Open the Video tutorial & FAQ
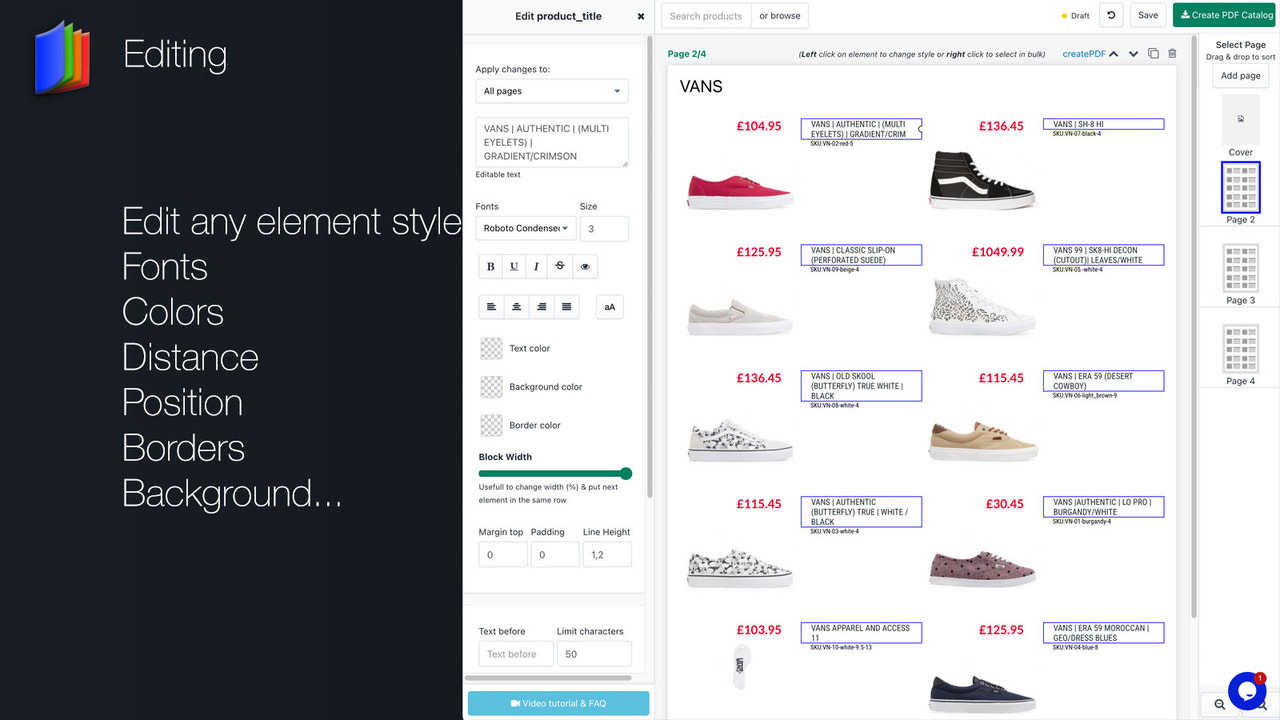 tap(558, 703)
